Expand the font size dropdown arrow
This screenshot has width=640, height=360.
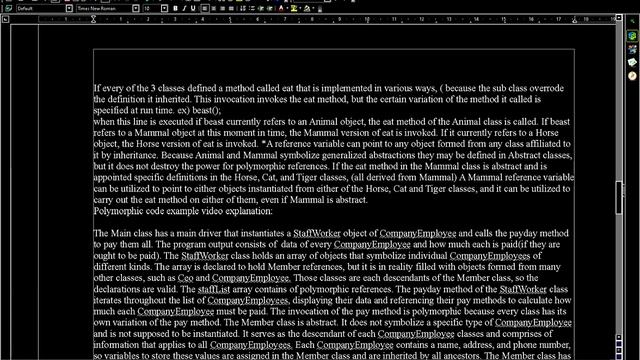pos(164,8)
